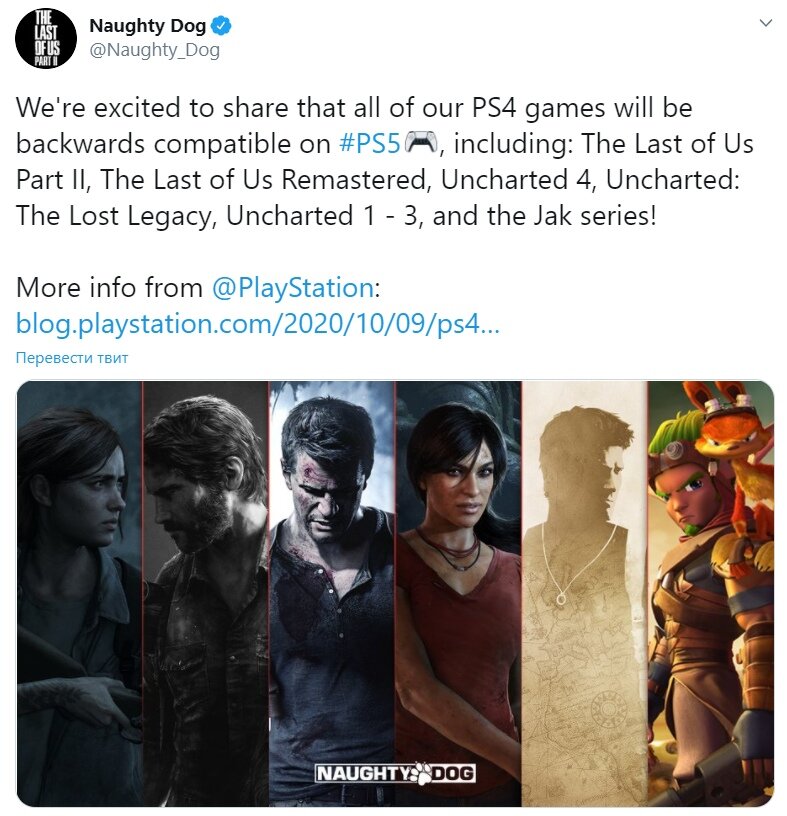Expand the tweet options chevron
787x816 pixels.
(x=765, y=23)
